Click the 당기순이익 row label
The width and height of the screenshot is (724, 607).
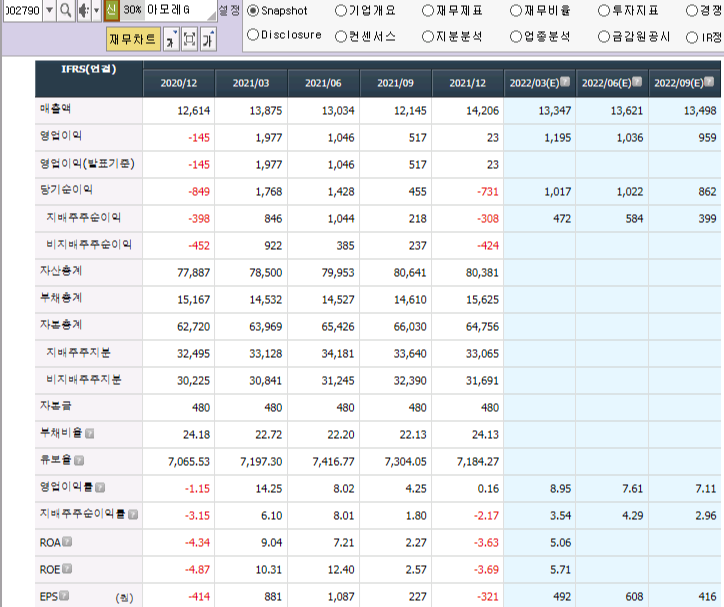click(66, 190)
